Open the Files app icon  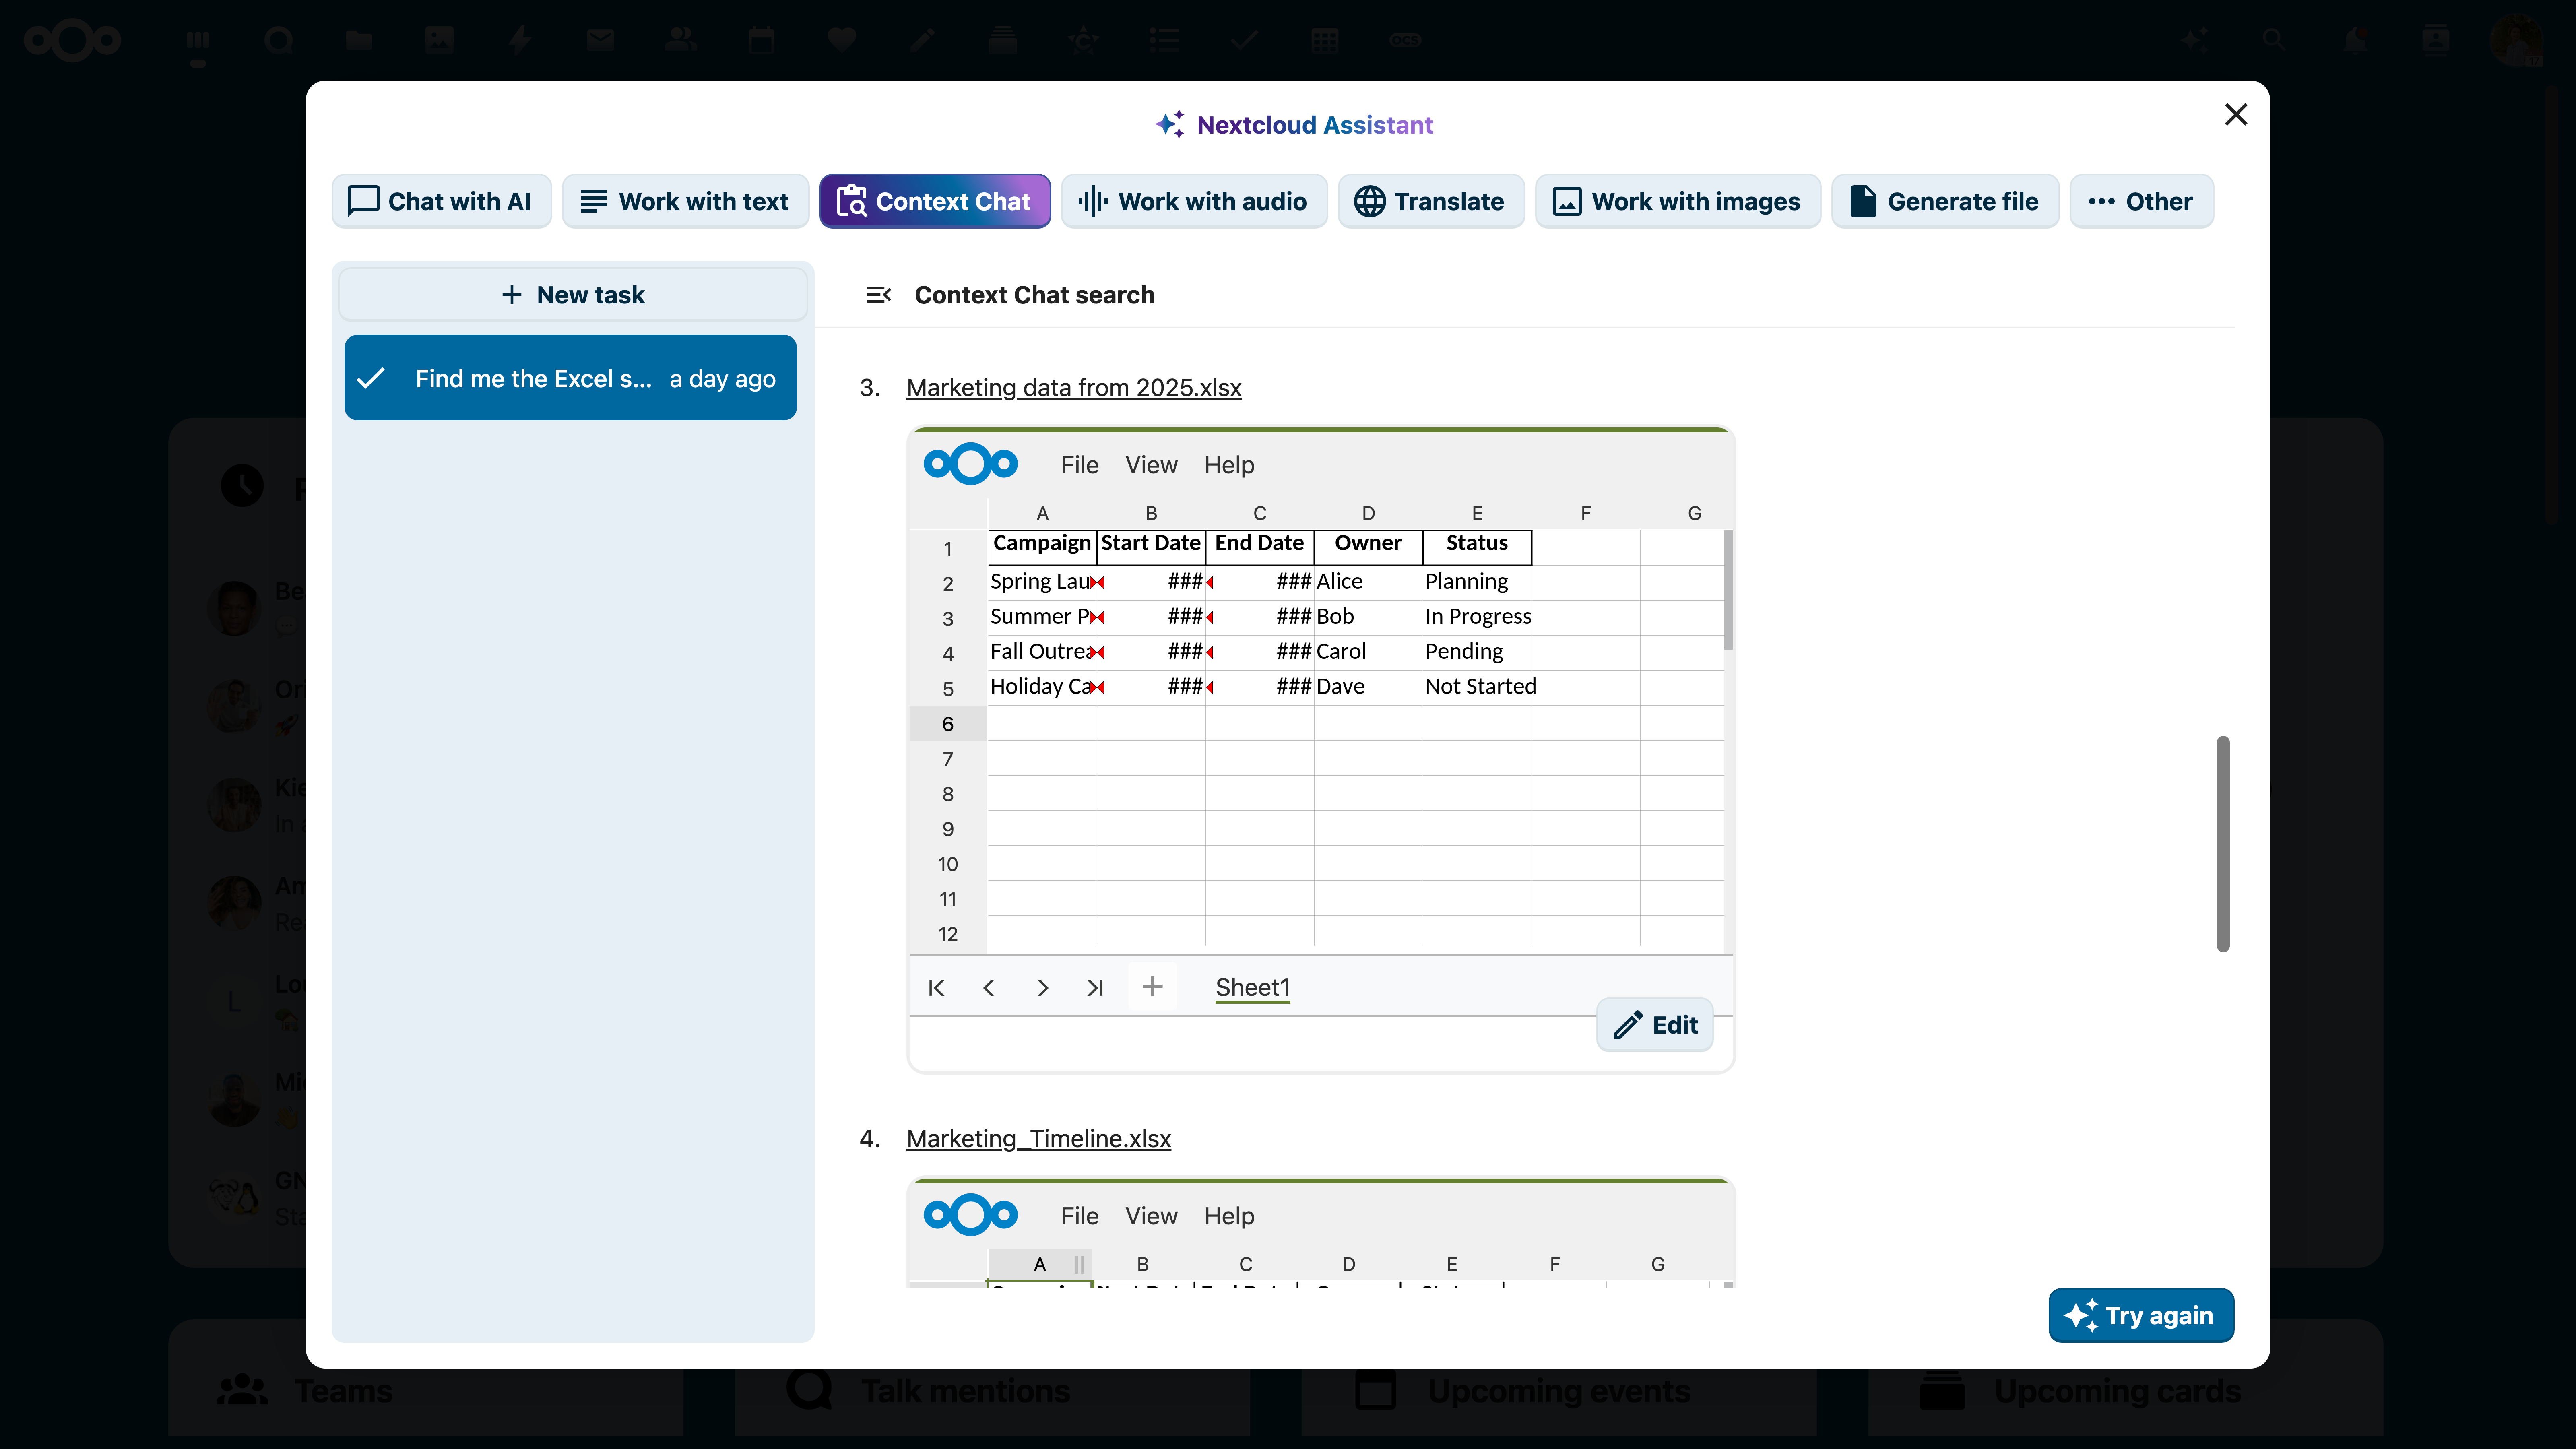point(358,40)
